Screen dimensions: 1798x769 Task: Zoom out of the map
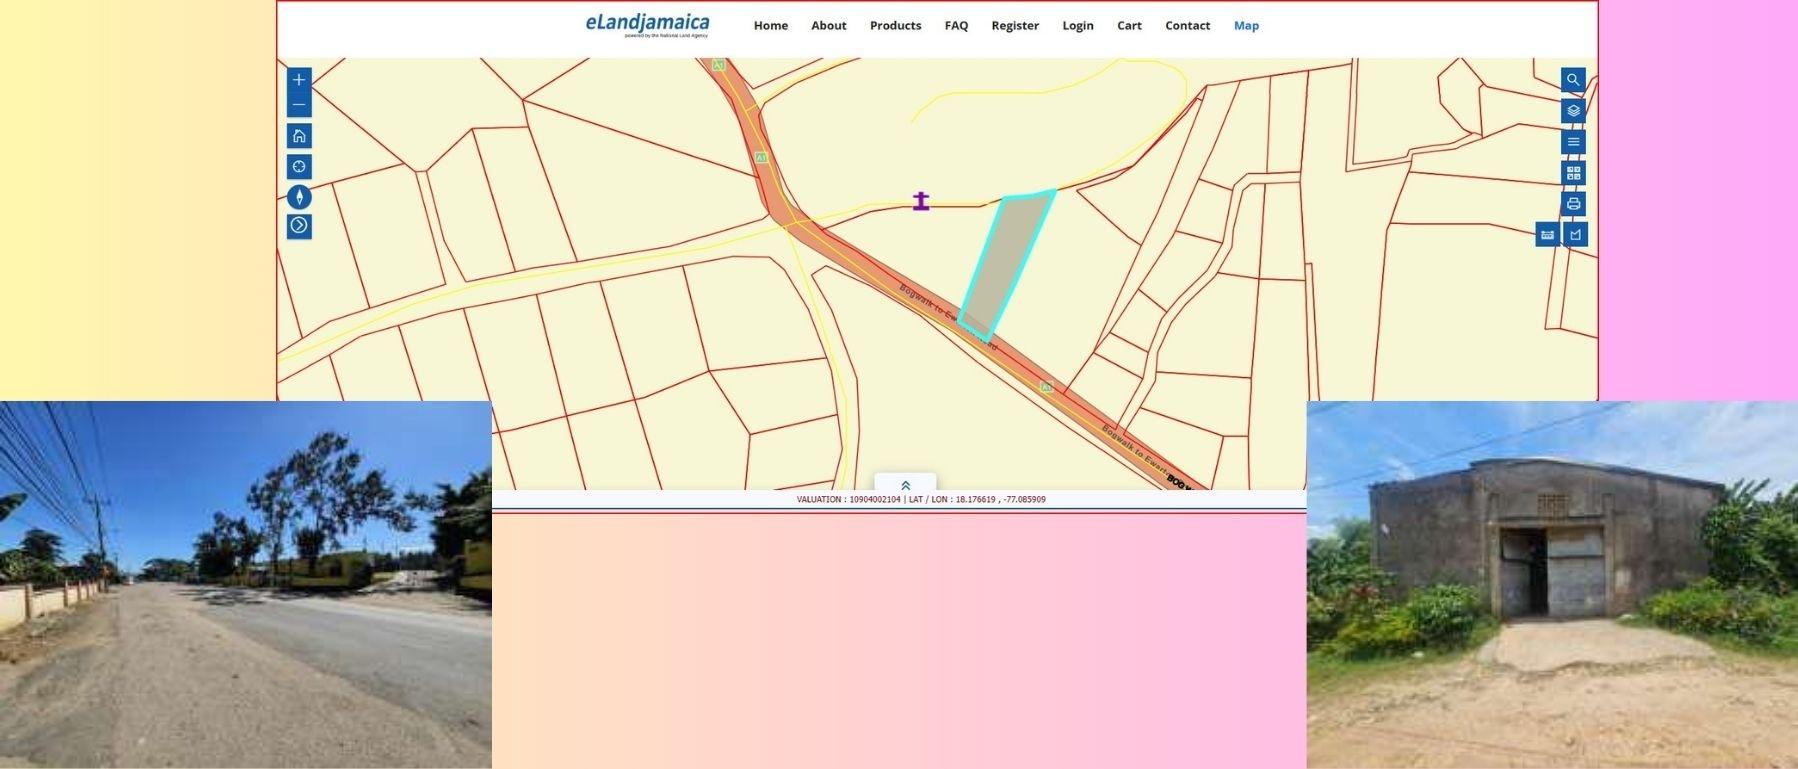pyautogui.click(x=299, y=105)
